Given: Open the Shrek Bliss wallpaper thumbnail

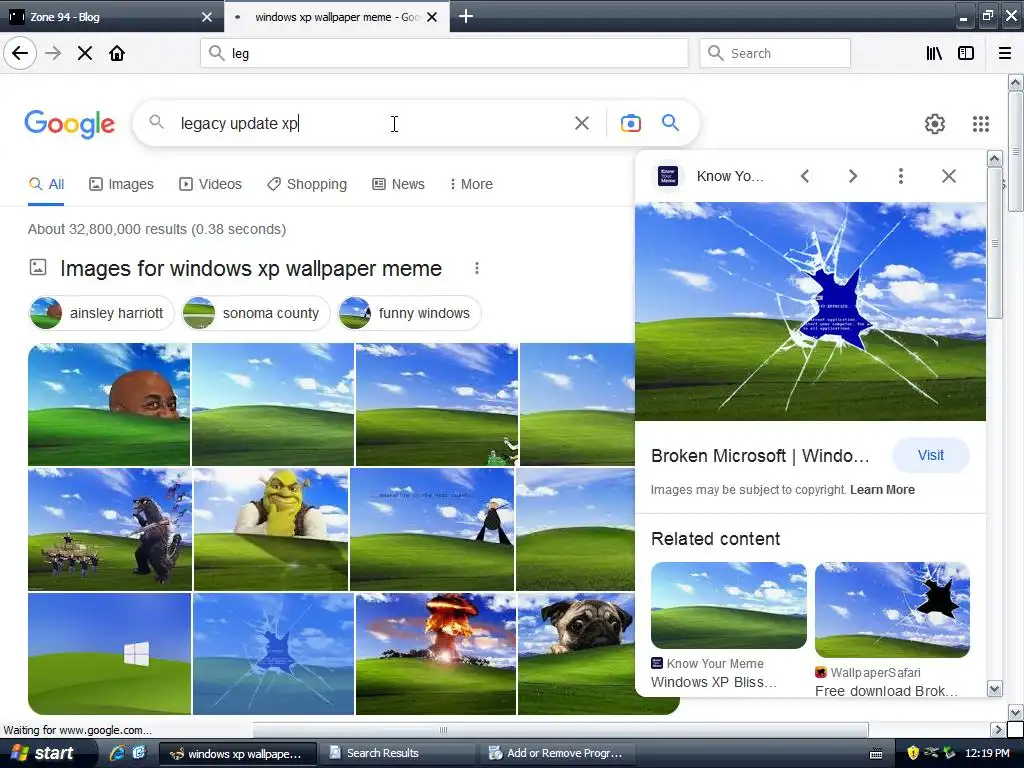Looking at the screenshot, I should (x=271, y=529).
